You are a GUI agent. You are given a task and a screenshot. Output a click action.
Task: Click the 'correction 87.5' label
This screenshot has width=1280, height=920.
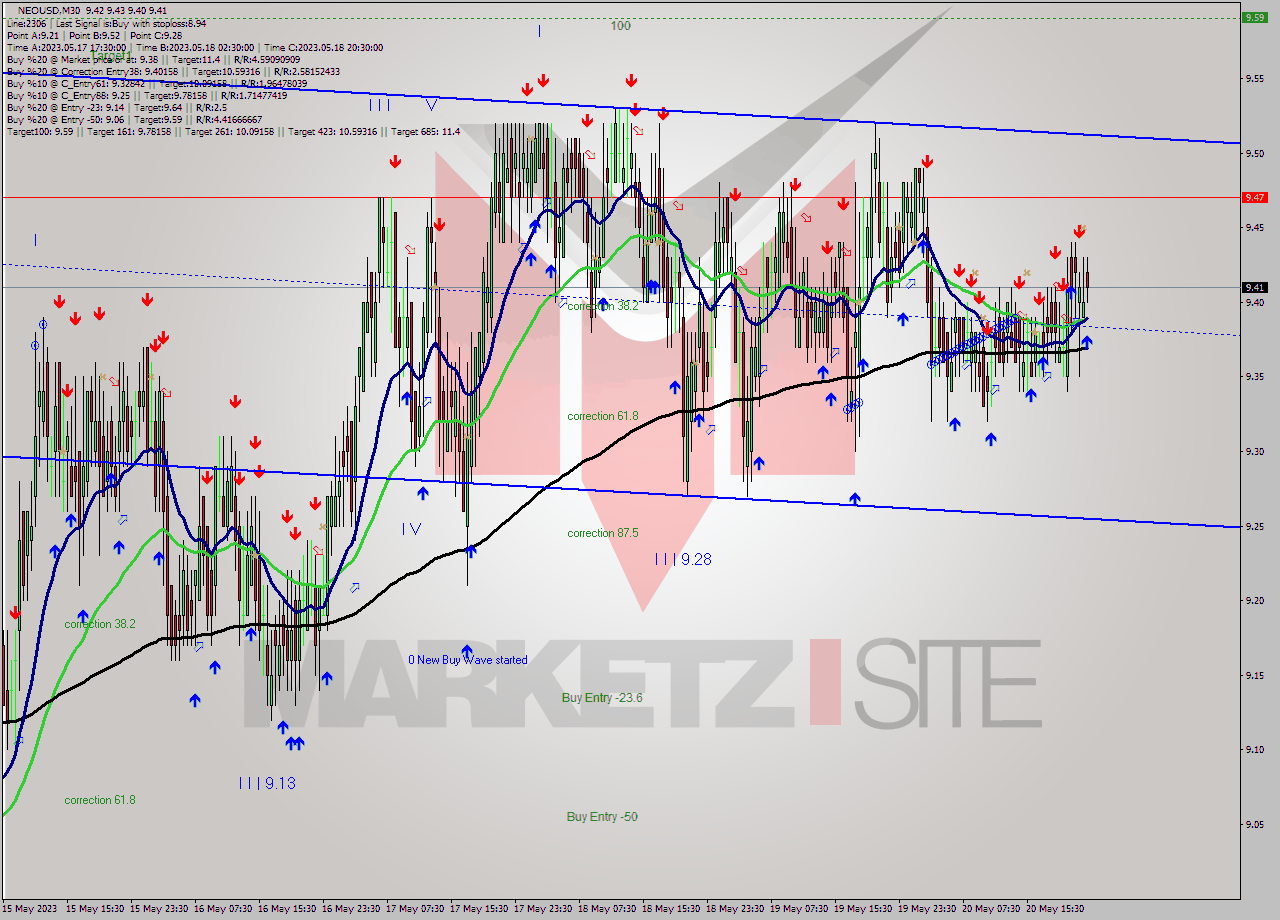coord(603,533)
